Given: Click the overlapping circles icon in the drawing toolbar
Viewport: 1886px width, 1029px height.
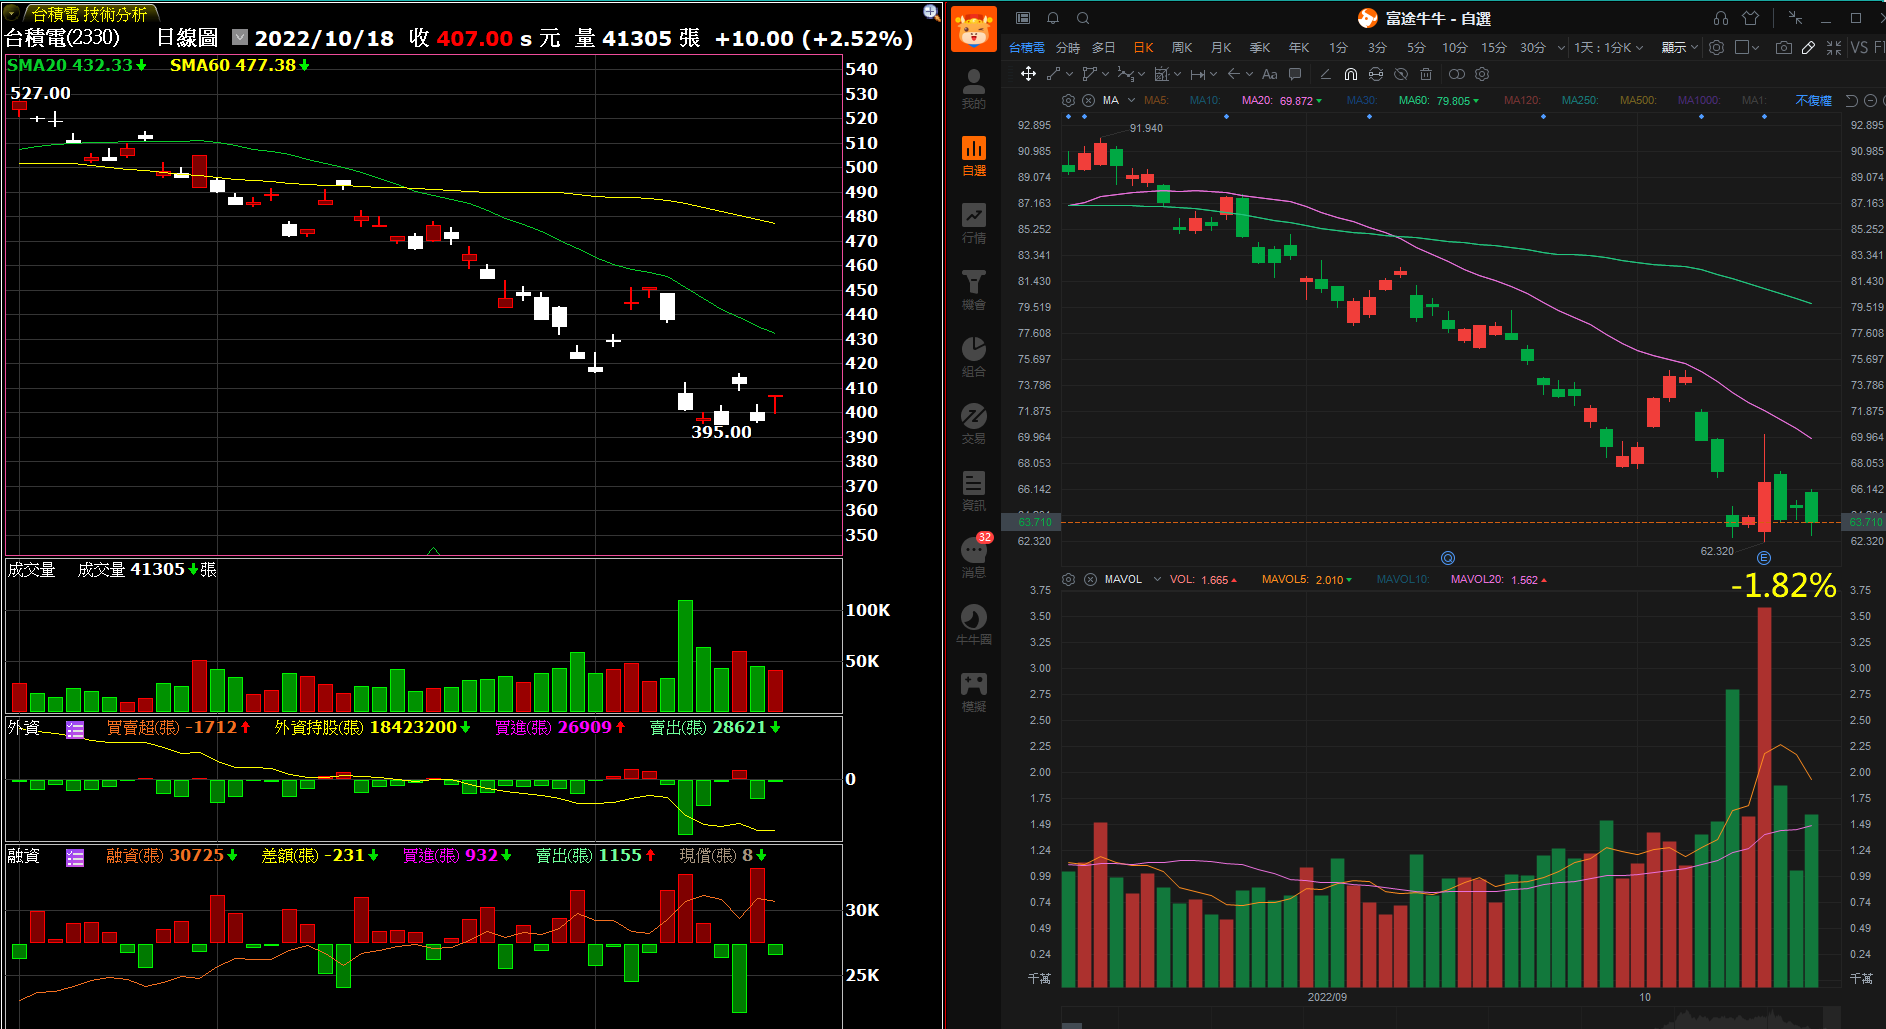Looking at the screenshot, I should tap(1457, 74).
